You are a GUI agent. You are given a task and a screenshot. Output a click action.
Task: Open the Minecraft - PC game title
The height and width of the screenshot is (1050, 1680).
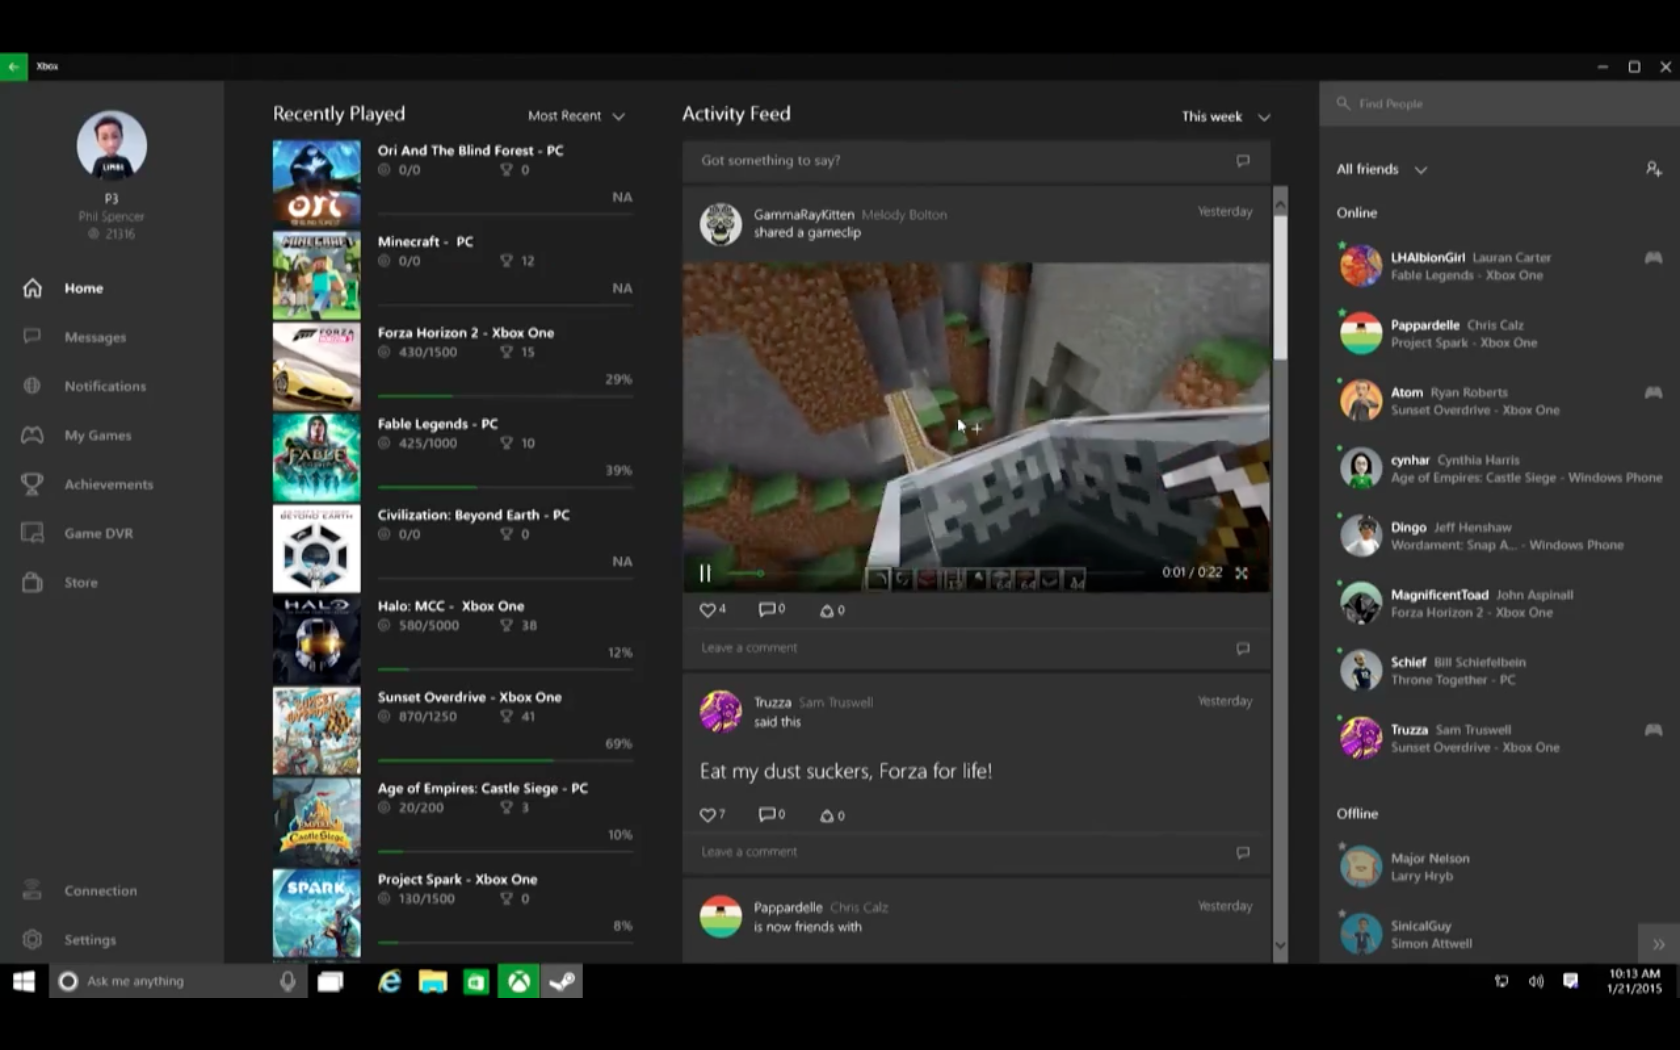coord(425,241)
